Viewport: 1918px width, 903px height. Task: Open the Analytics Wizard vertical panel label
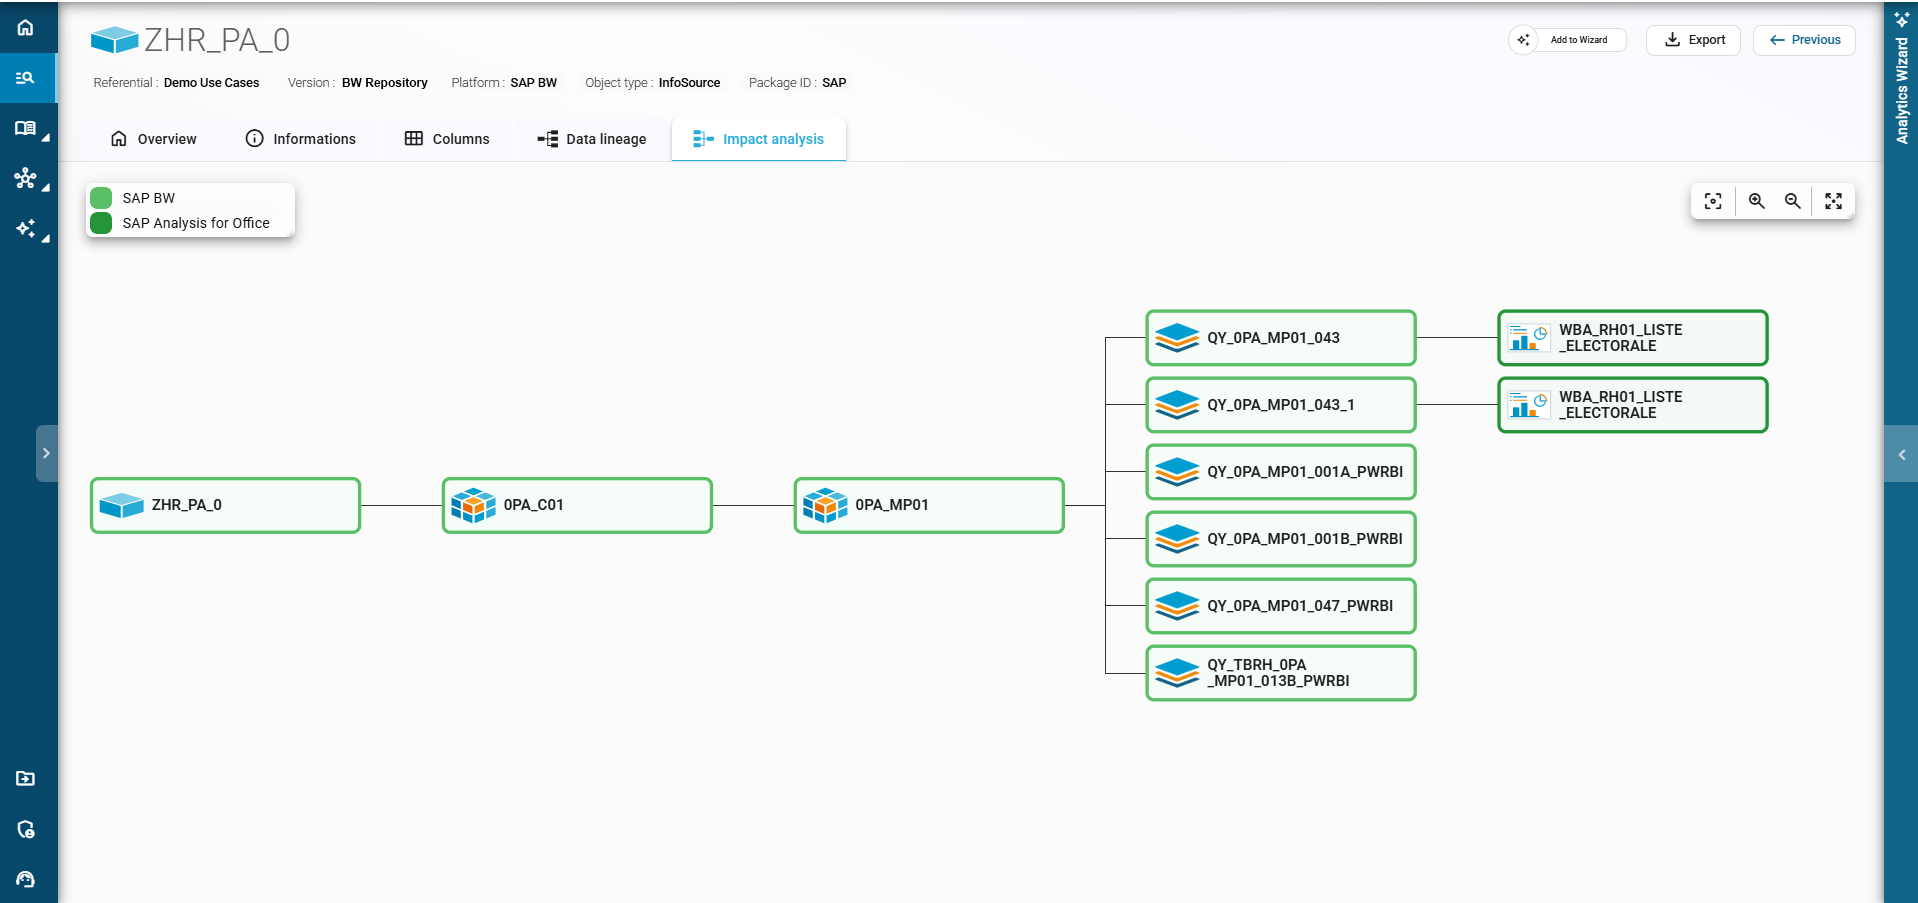pos(1901,90)
